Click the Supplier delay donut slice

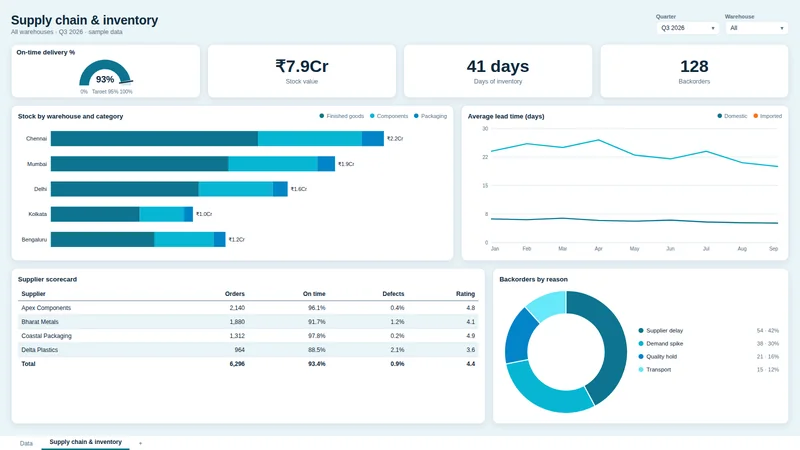coord(614,347)
